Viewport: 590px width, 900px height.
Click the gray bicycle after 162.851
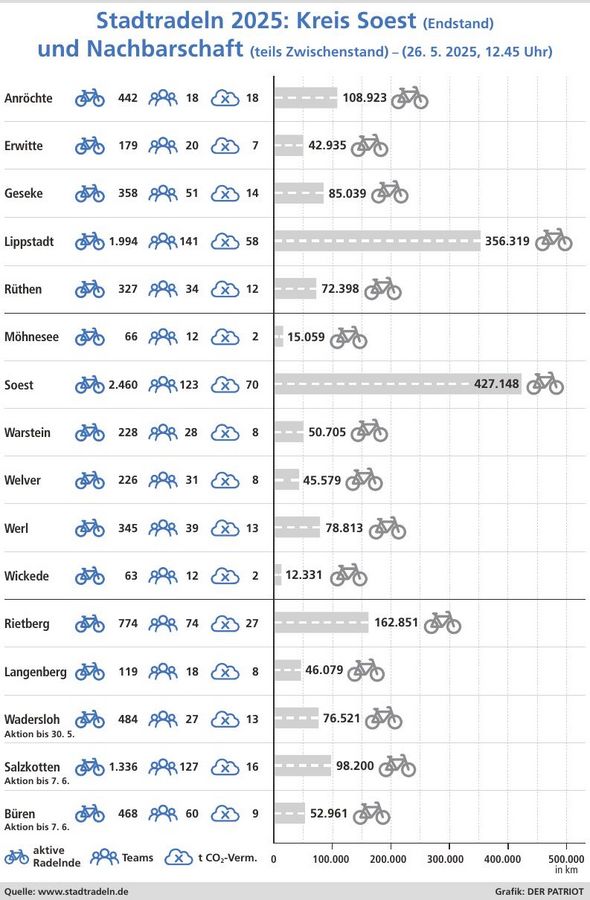pyautogui.click(x=442, y=623)
